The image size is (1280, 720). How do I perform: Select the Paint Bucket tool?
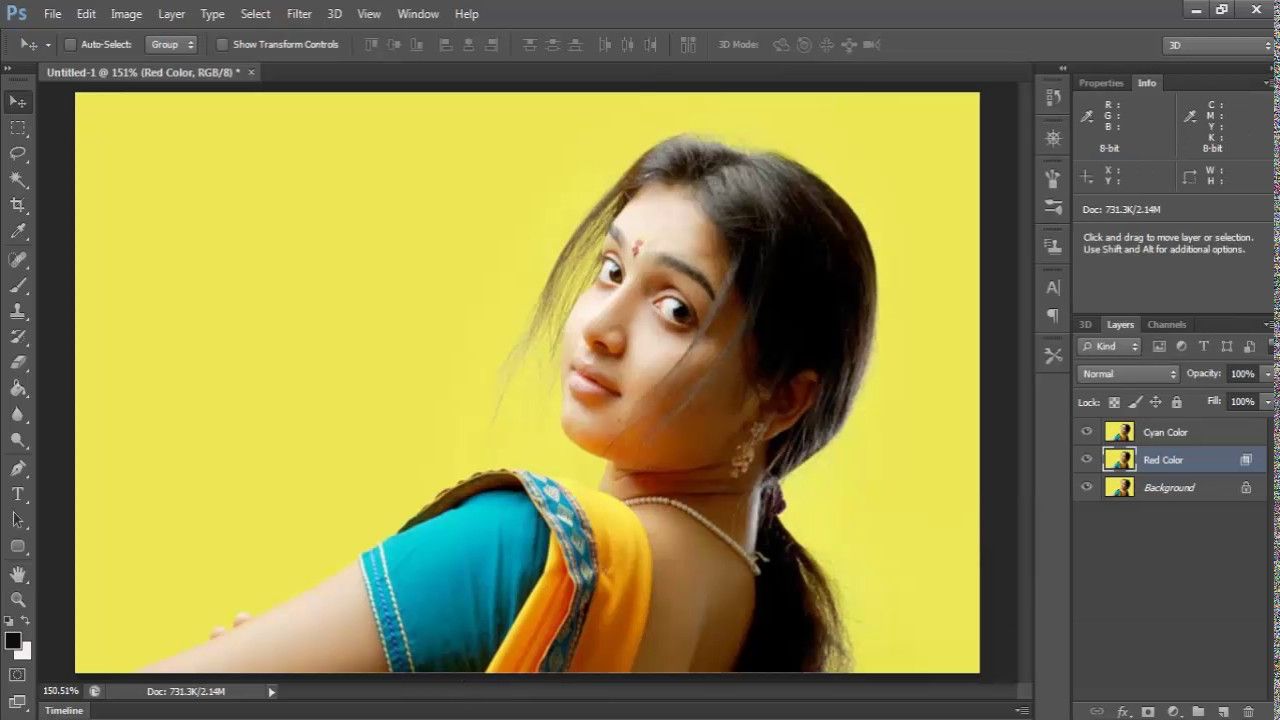coord(18,390)
